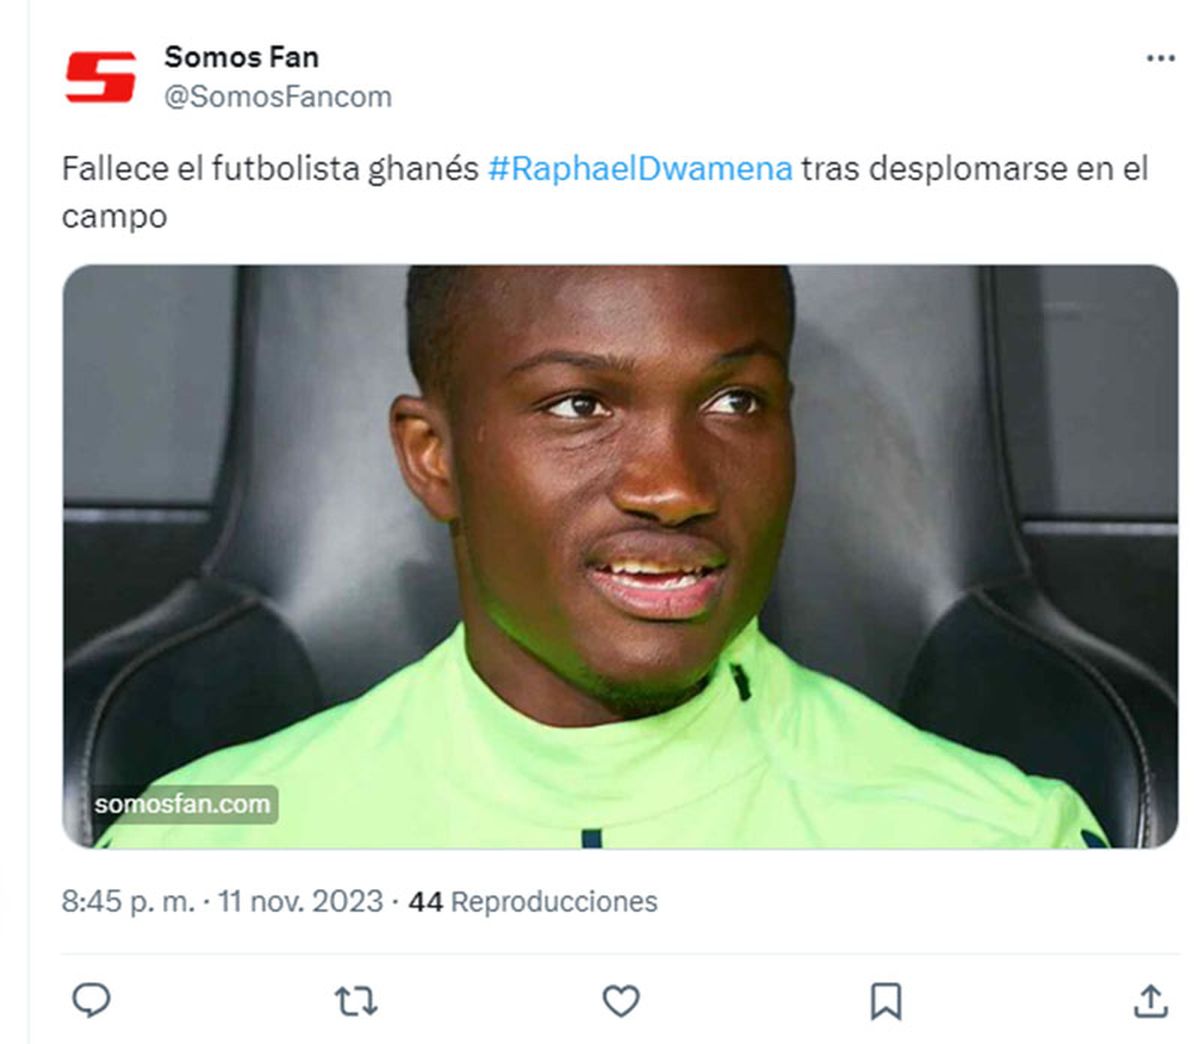Click the black zipper on the green collar
This screenshot has width=1200, height=1044.
pyautogui.click(x=740, y=682)
